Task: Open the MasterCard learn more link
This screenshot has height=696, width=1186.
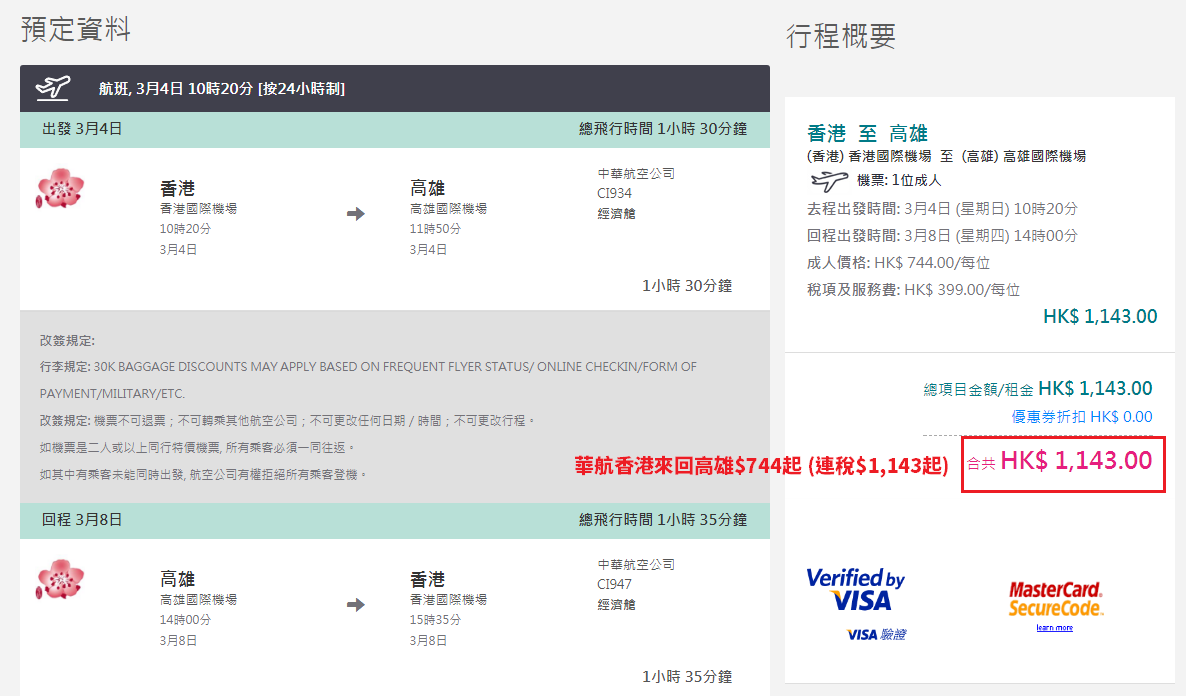Action: pyautogui.click(x=1054, y=628)
